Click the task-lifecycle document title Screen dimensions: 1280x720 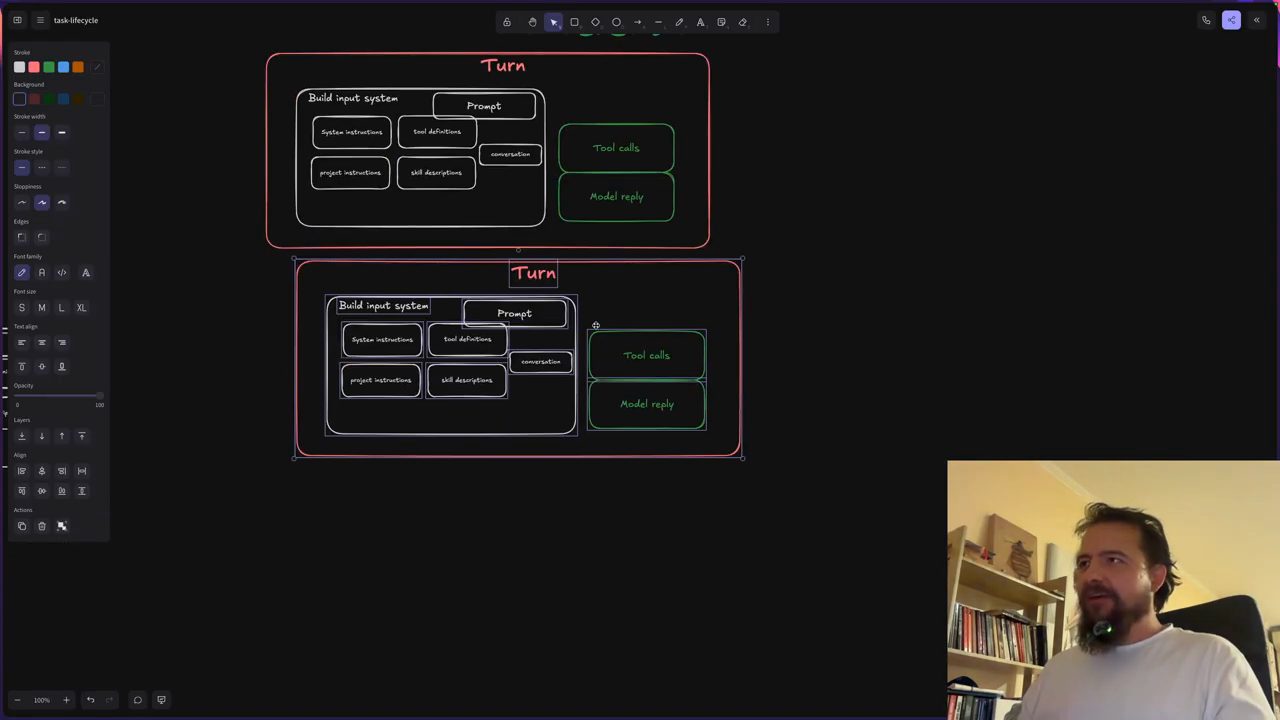(x=76, y=20)
